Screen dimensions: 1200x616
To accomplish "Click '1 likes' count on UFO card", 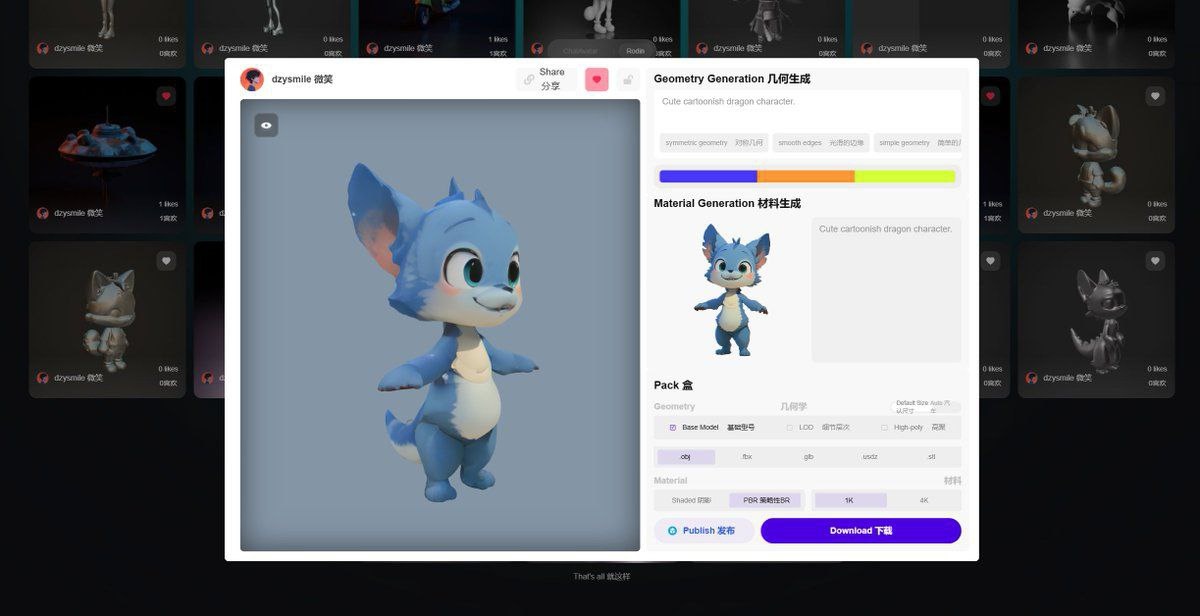I will coord(168,204).
